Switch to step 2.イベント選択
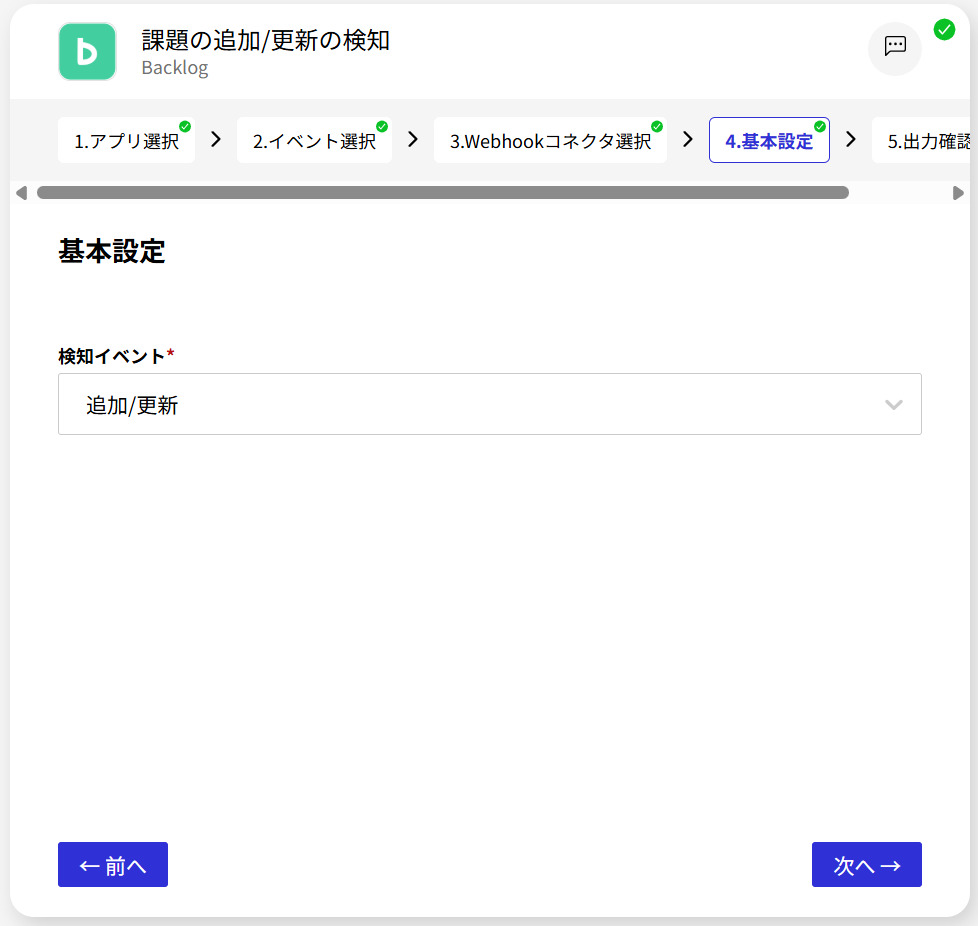 [314, 141]
